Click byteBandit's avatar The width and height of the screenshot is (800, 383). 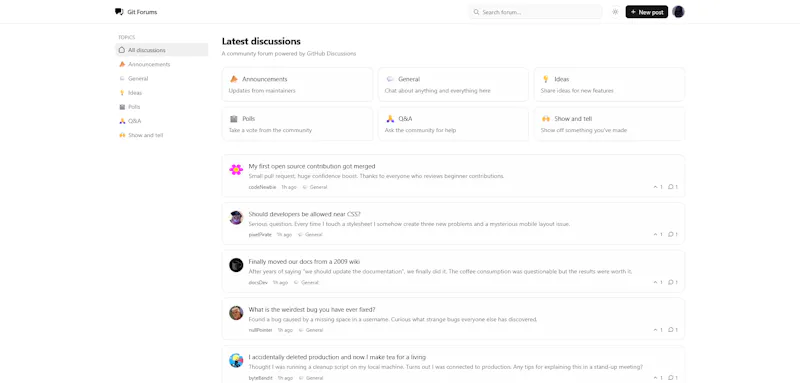click(x=236, y=361)
